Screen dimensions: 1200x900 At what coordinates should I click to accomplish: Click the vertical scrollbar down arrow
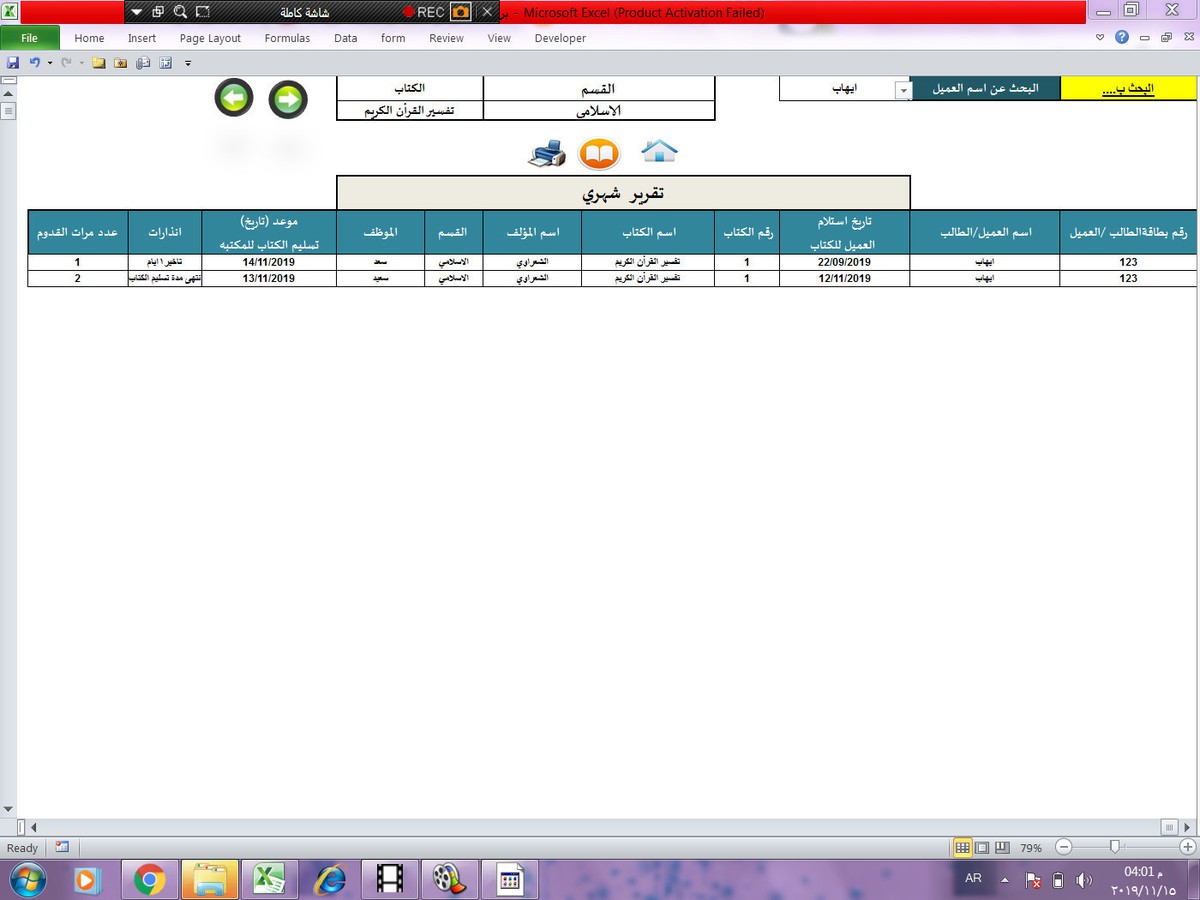tap(8, 809)
